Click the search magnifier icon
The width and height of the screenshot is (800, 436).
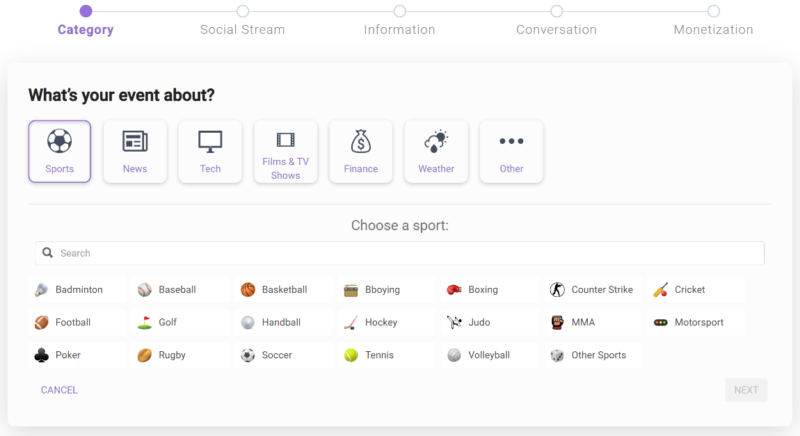click(47, 252)
